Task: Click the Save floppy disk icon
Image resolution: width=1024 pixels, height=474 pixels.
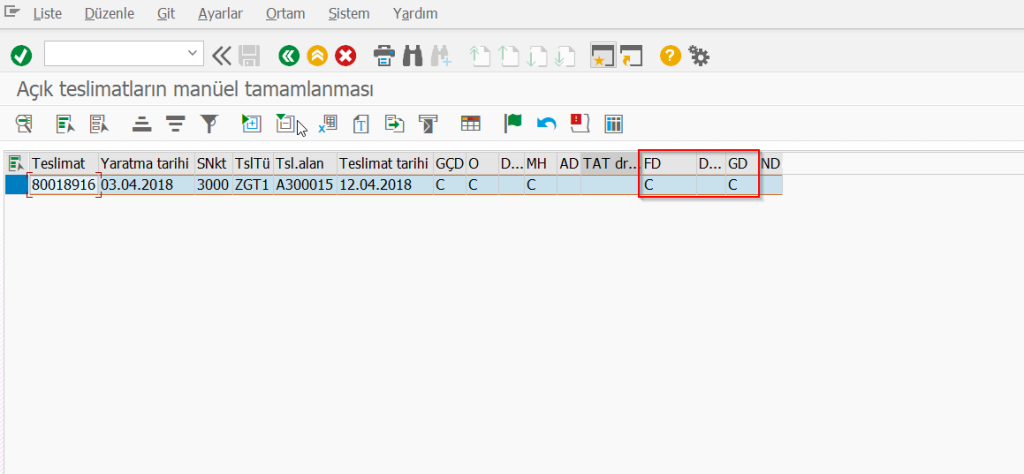Action: coord(249,56)
